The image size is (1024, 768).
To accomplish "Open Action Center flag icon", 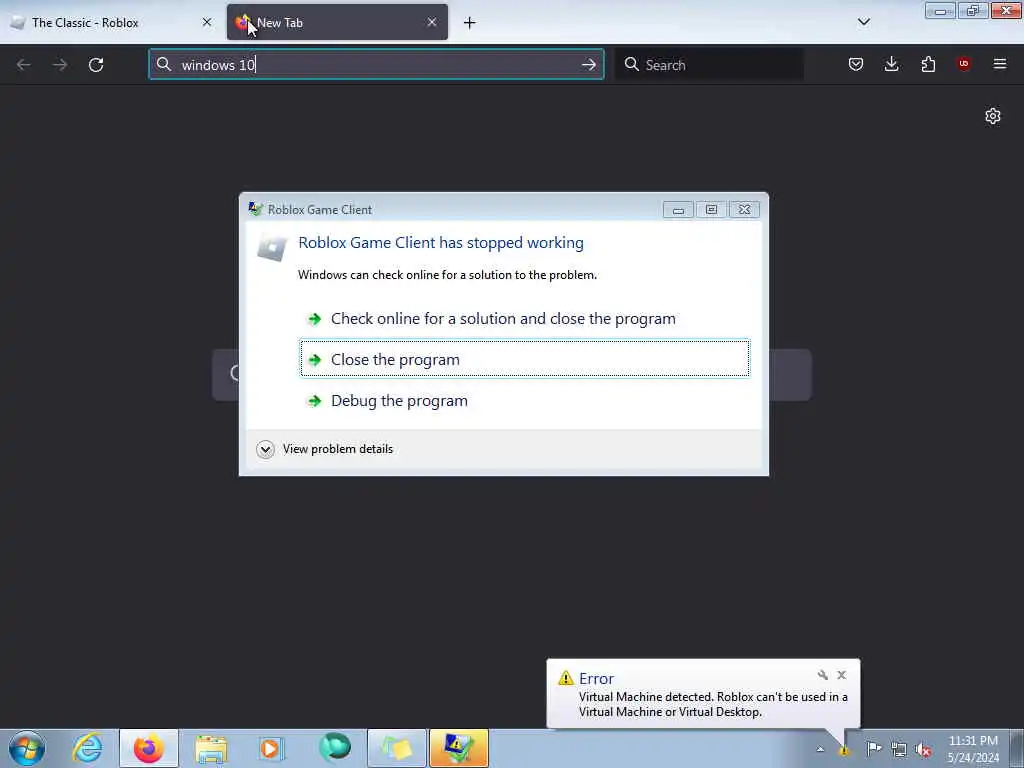I will click(x=874, y=749).
